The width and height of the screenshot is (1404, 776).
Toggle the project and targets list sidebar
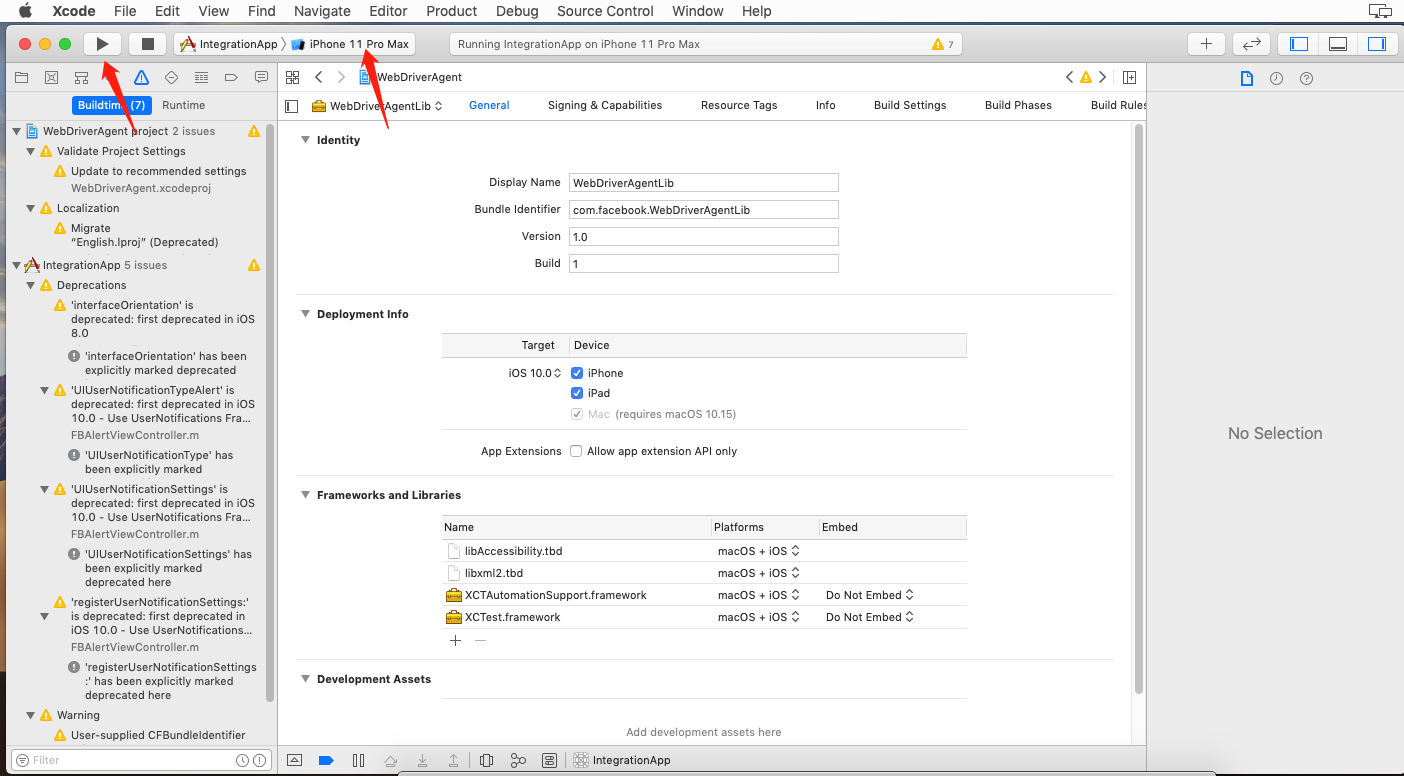292,105
